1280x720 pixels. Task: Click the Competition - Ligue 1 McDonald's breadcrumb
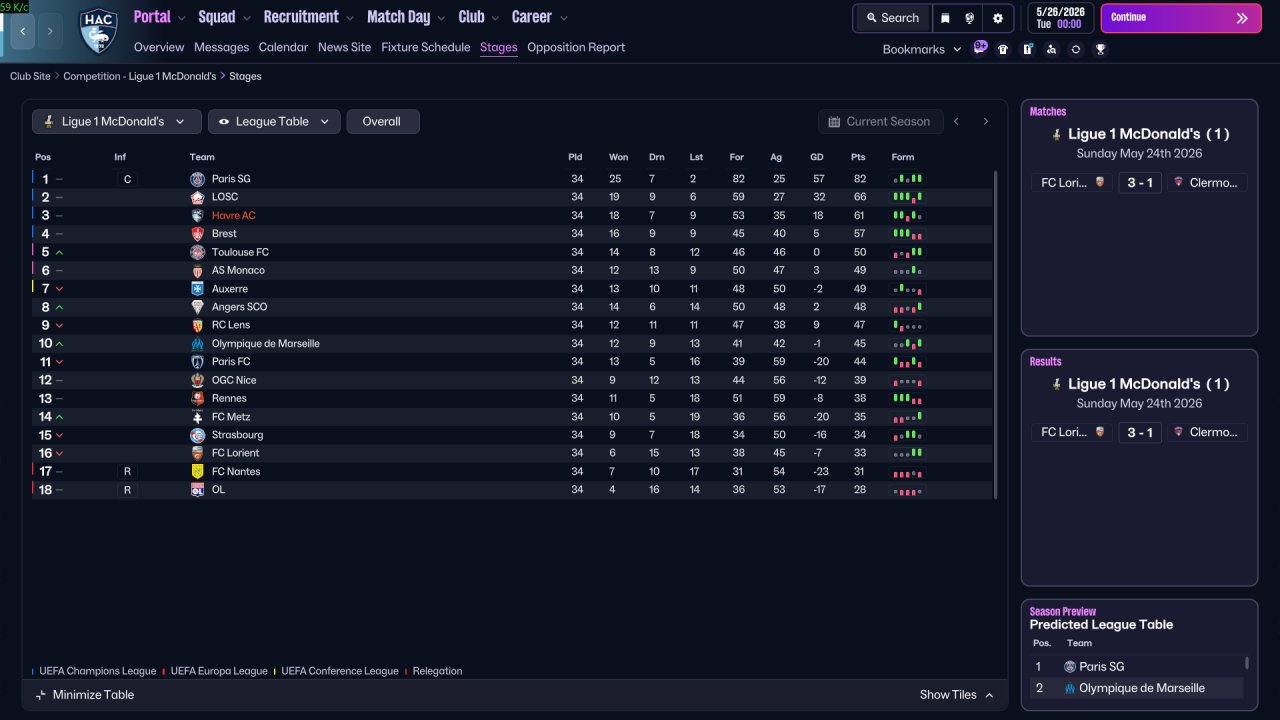coord(140,76)
